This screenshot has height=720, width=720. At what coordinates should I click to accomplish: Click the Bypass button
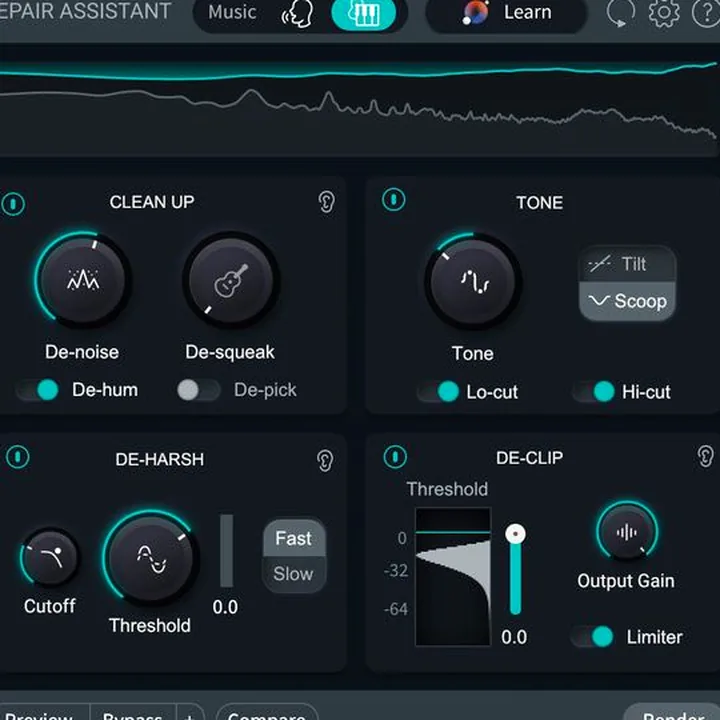point(133,713)
